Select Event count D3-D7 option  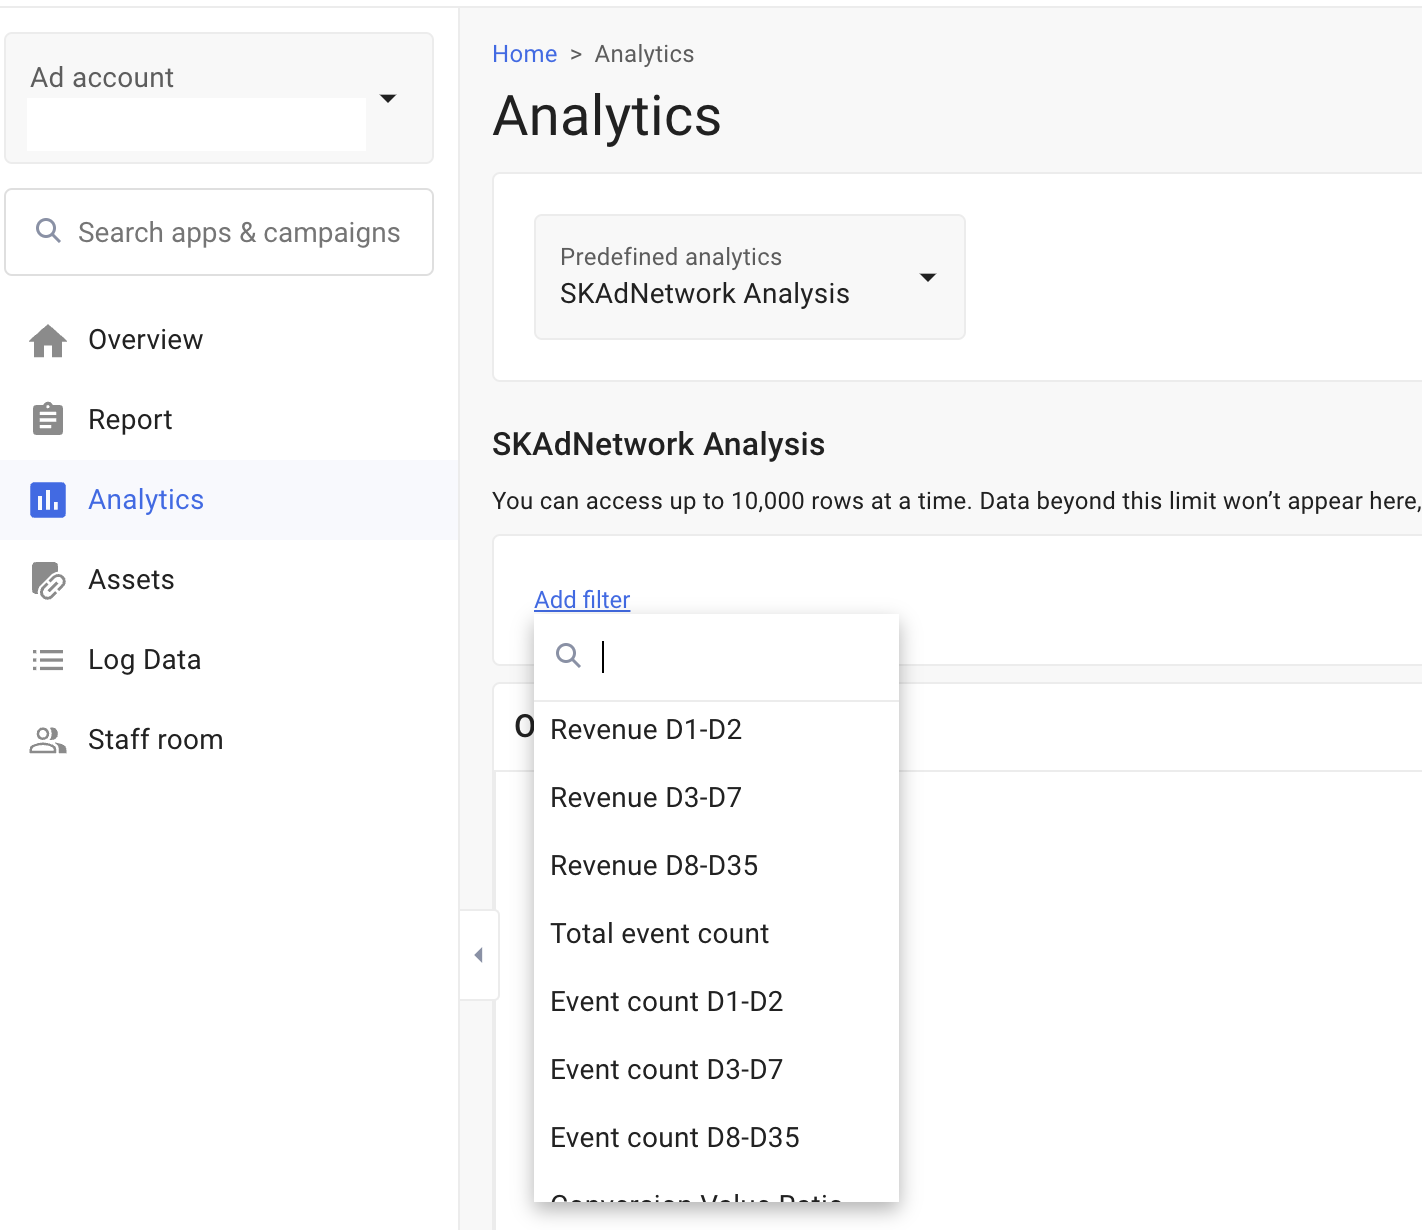coord(666,1070)
